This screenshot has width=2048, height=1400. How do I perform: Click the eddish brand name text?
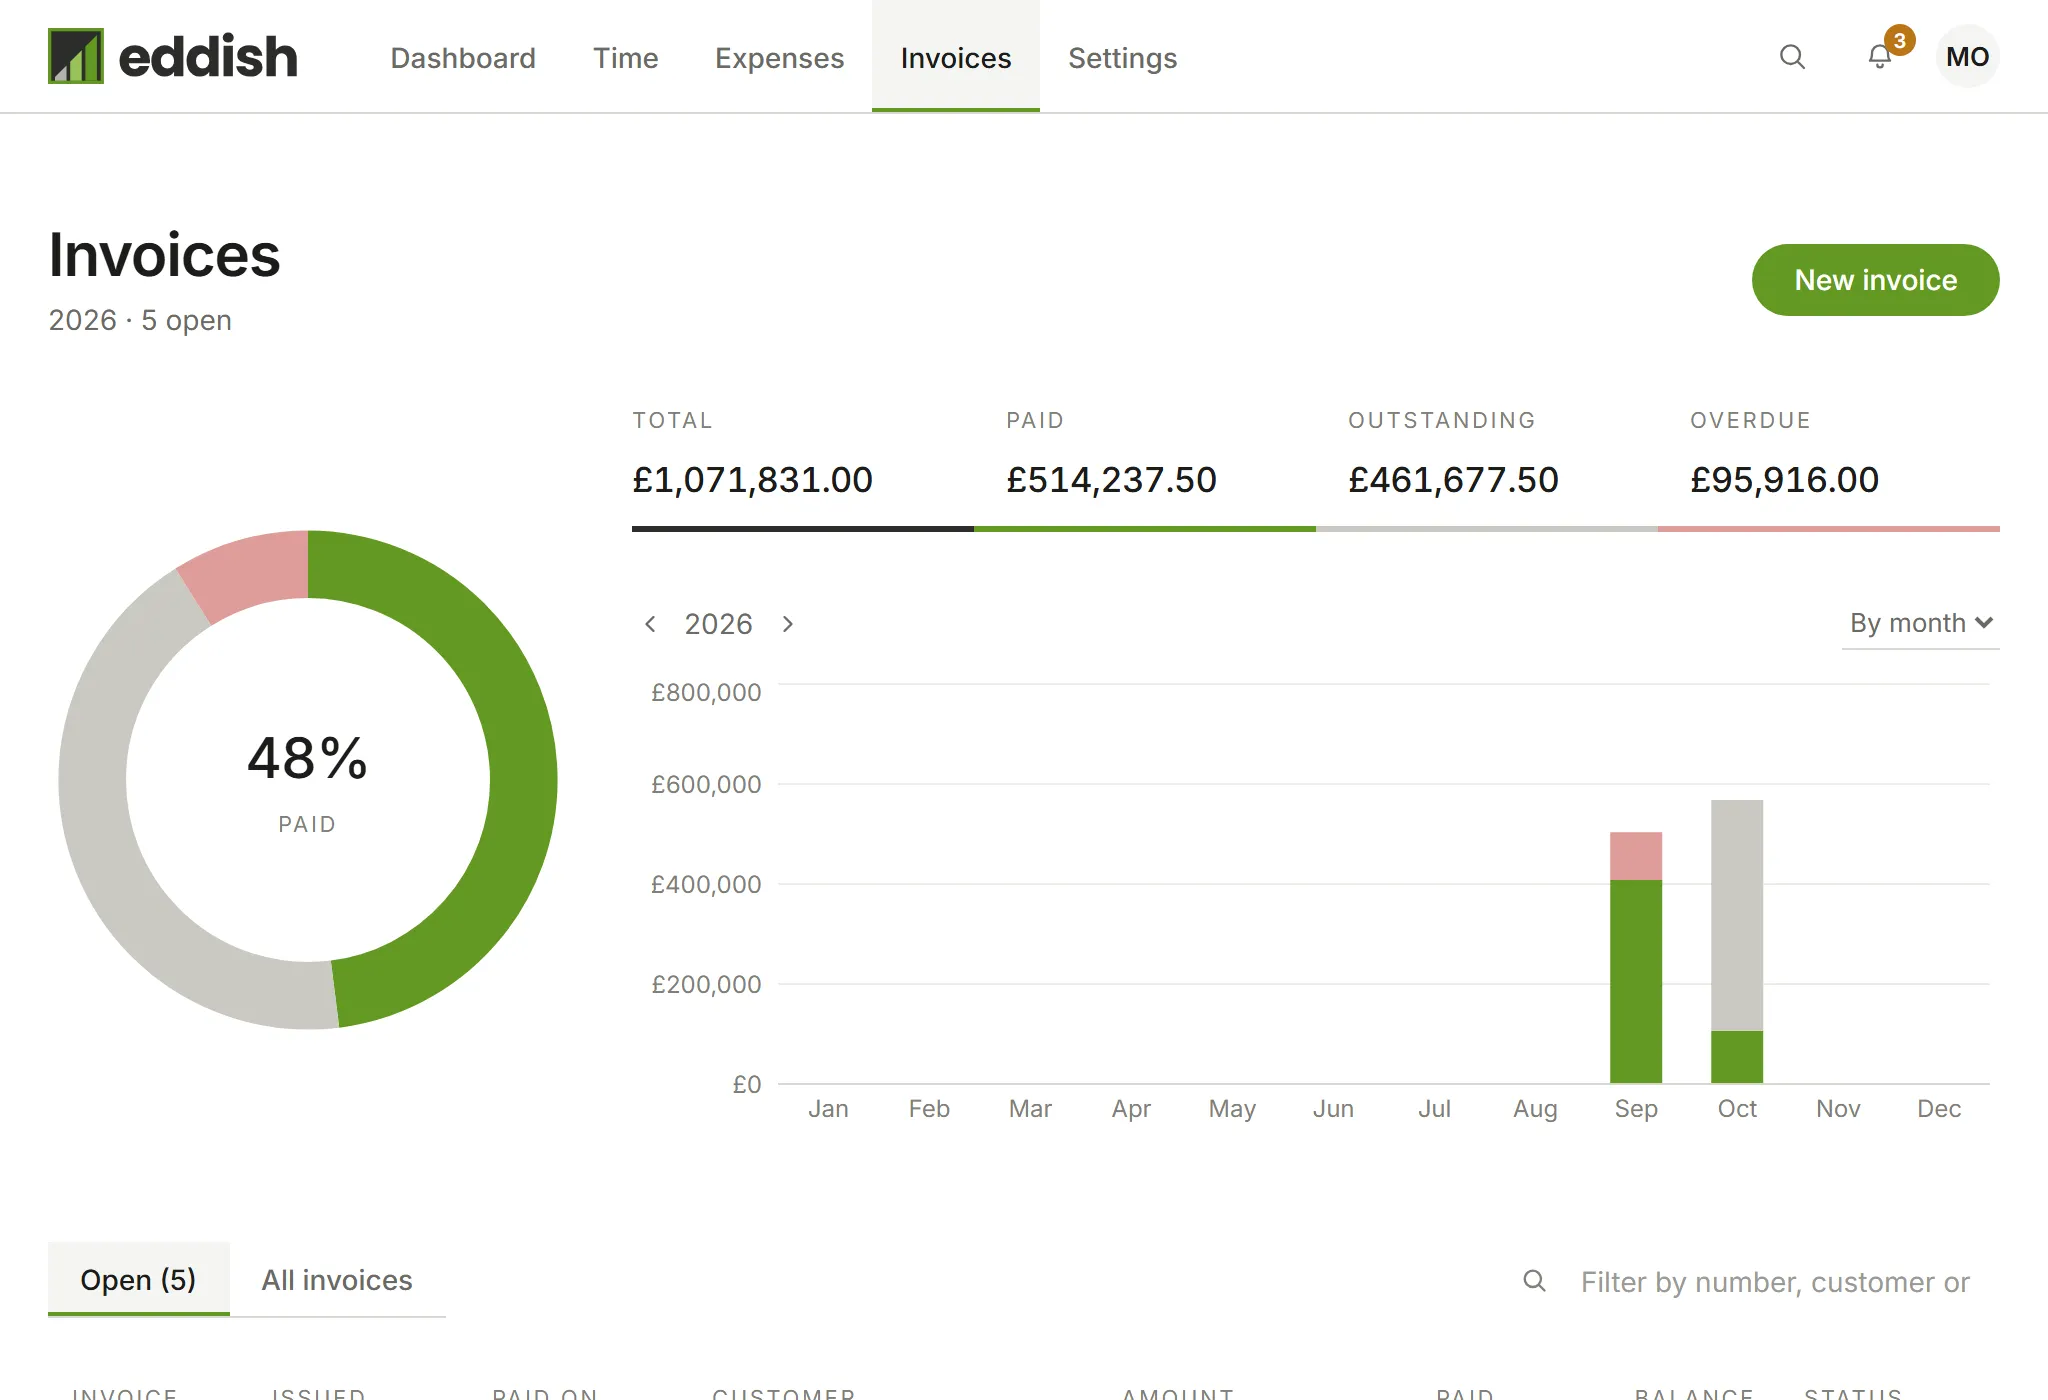click(208, 57)
